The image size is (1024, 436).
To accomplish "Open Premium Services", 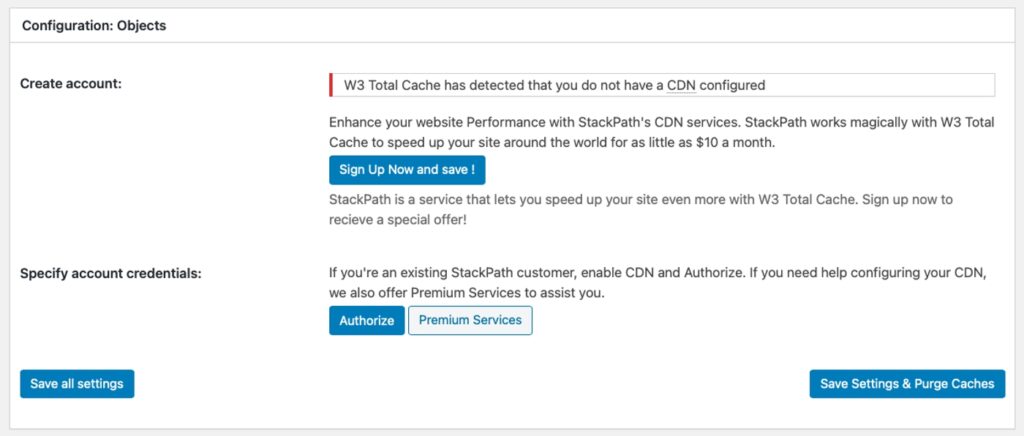I will [470, 320].
